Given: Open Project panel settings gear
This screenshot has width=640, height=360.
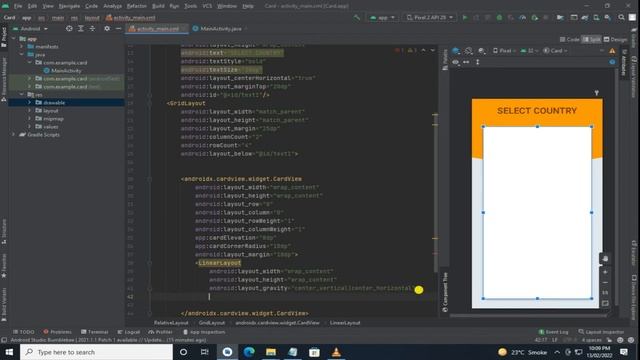Looking at the screenshot, I should [x=107, y=29].
